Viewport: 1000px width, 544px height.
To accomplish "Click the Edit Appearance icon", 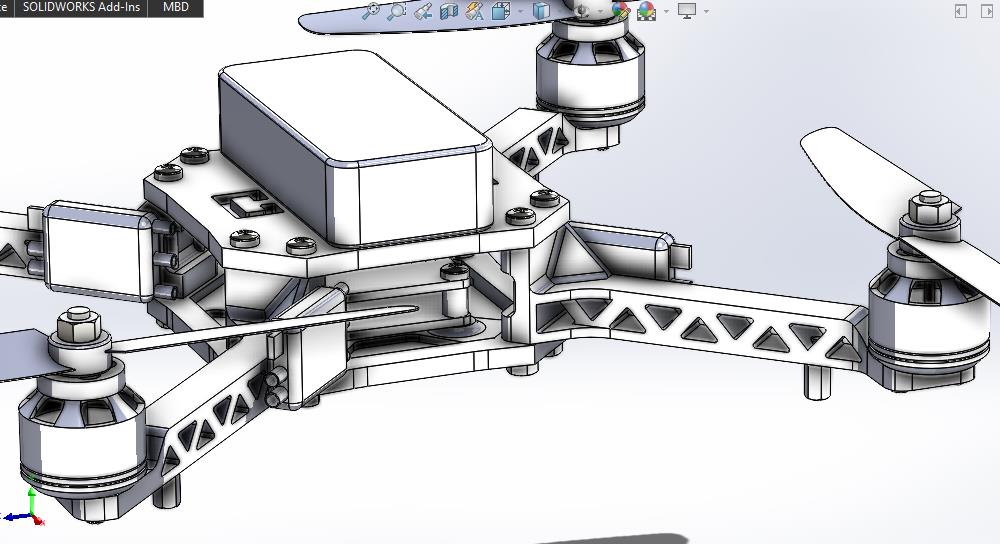I will click(621, 11).
